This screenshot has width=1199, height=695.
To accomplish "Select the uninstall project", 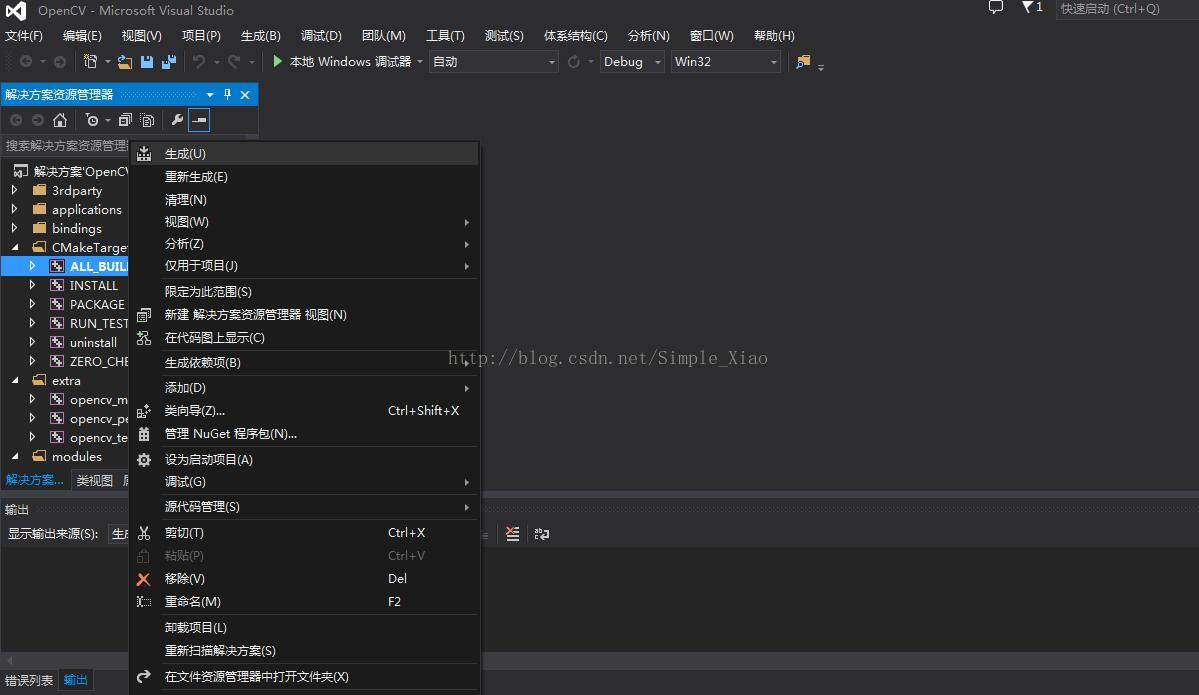I will [x=93, y=343].
